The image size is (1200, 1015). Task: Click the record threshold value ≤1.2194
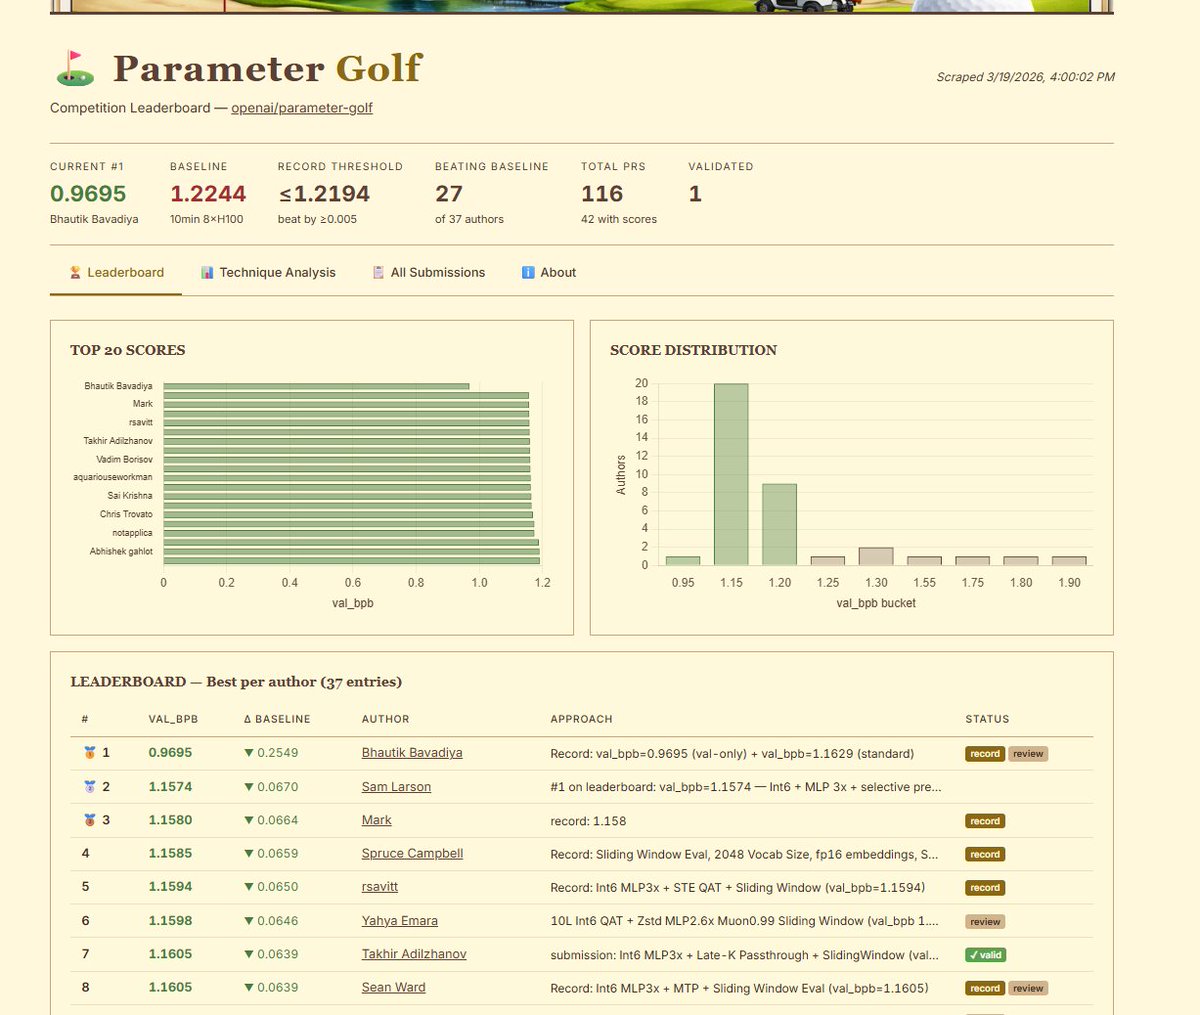coord(324,194)
